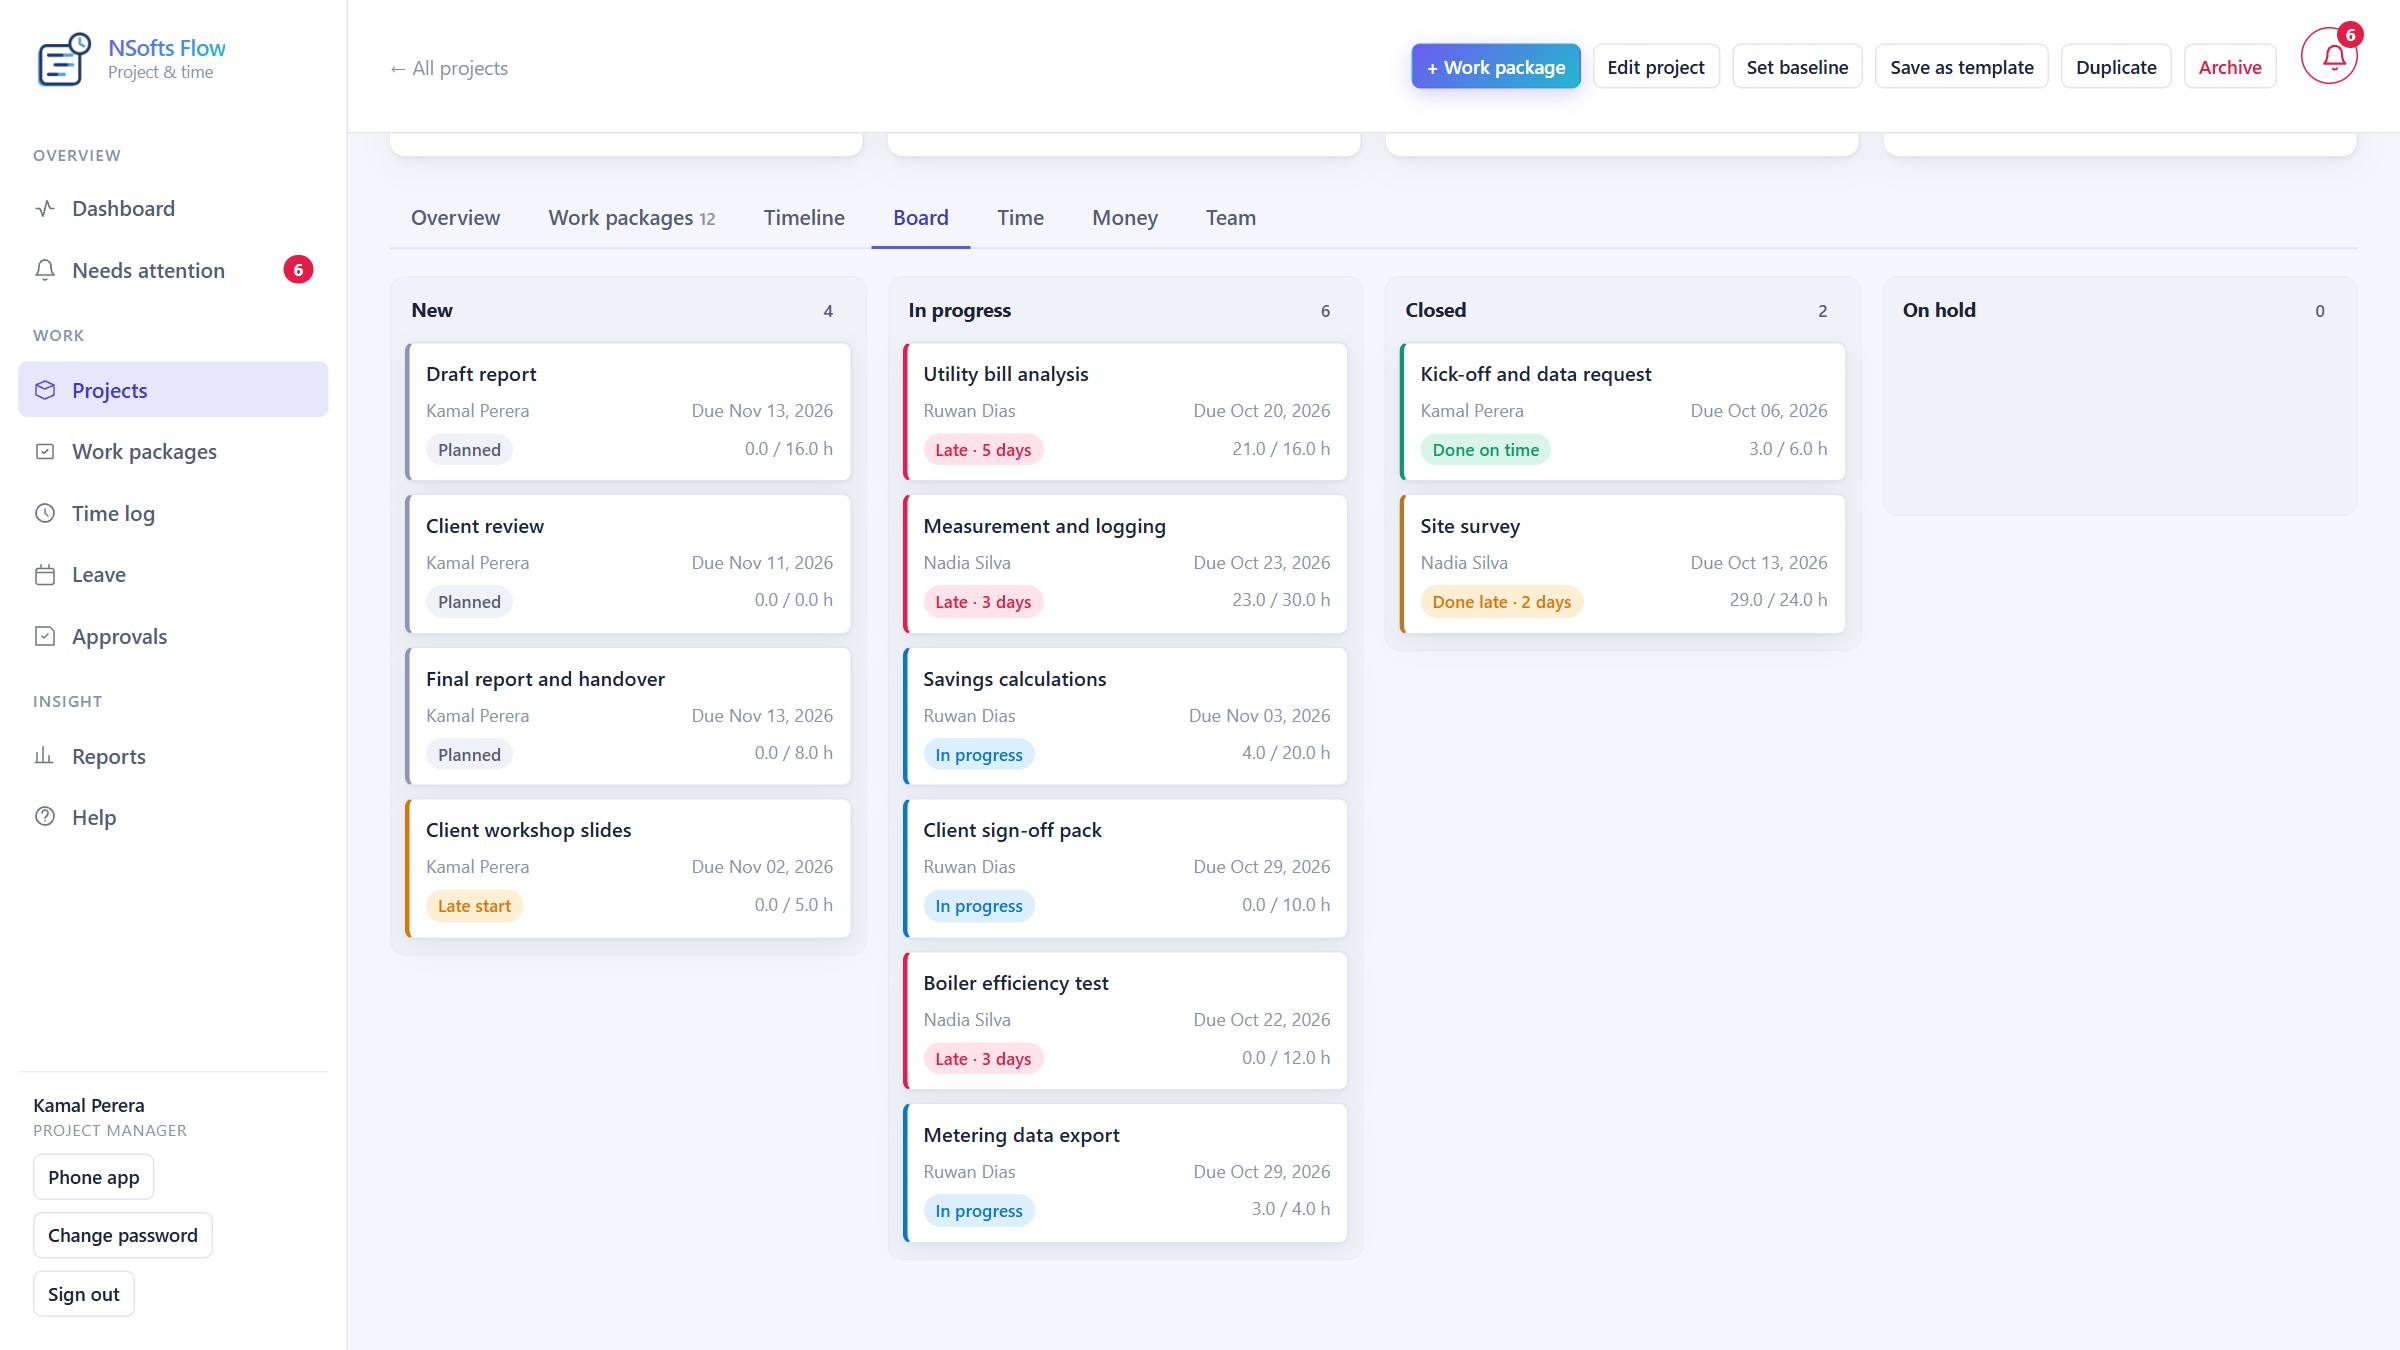
Task: Click Kamal Perera user name in sidebar footer
Action: click(x=89, y=1105)
